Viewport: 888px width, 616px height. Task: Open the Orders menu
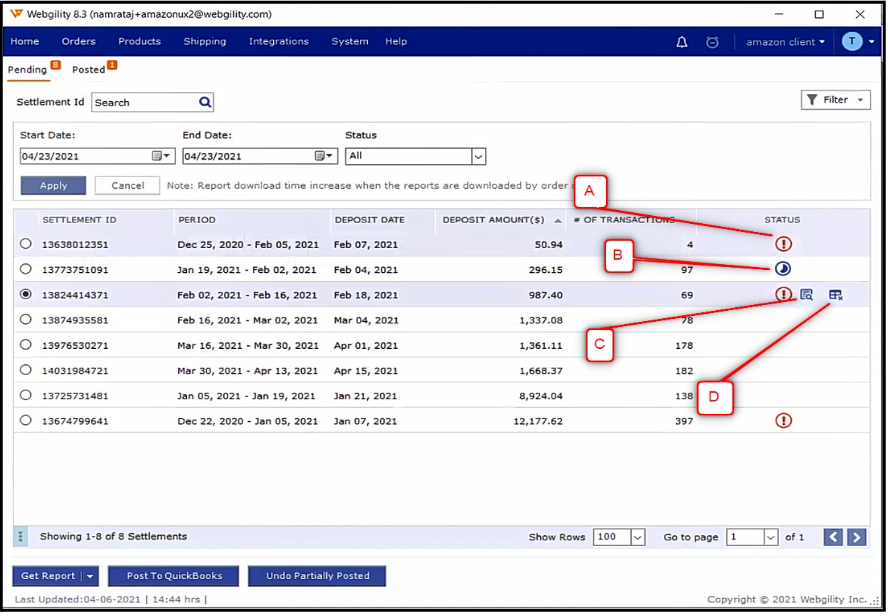pos(78,41)
